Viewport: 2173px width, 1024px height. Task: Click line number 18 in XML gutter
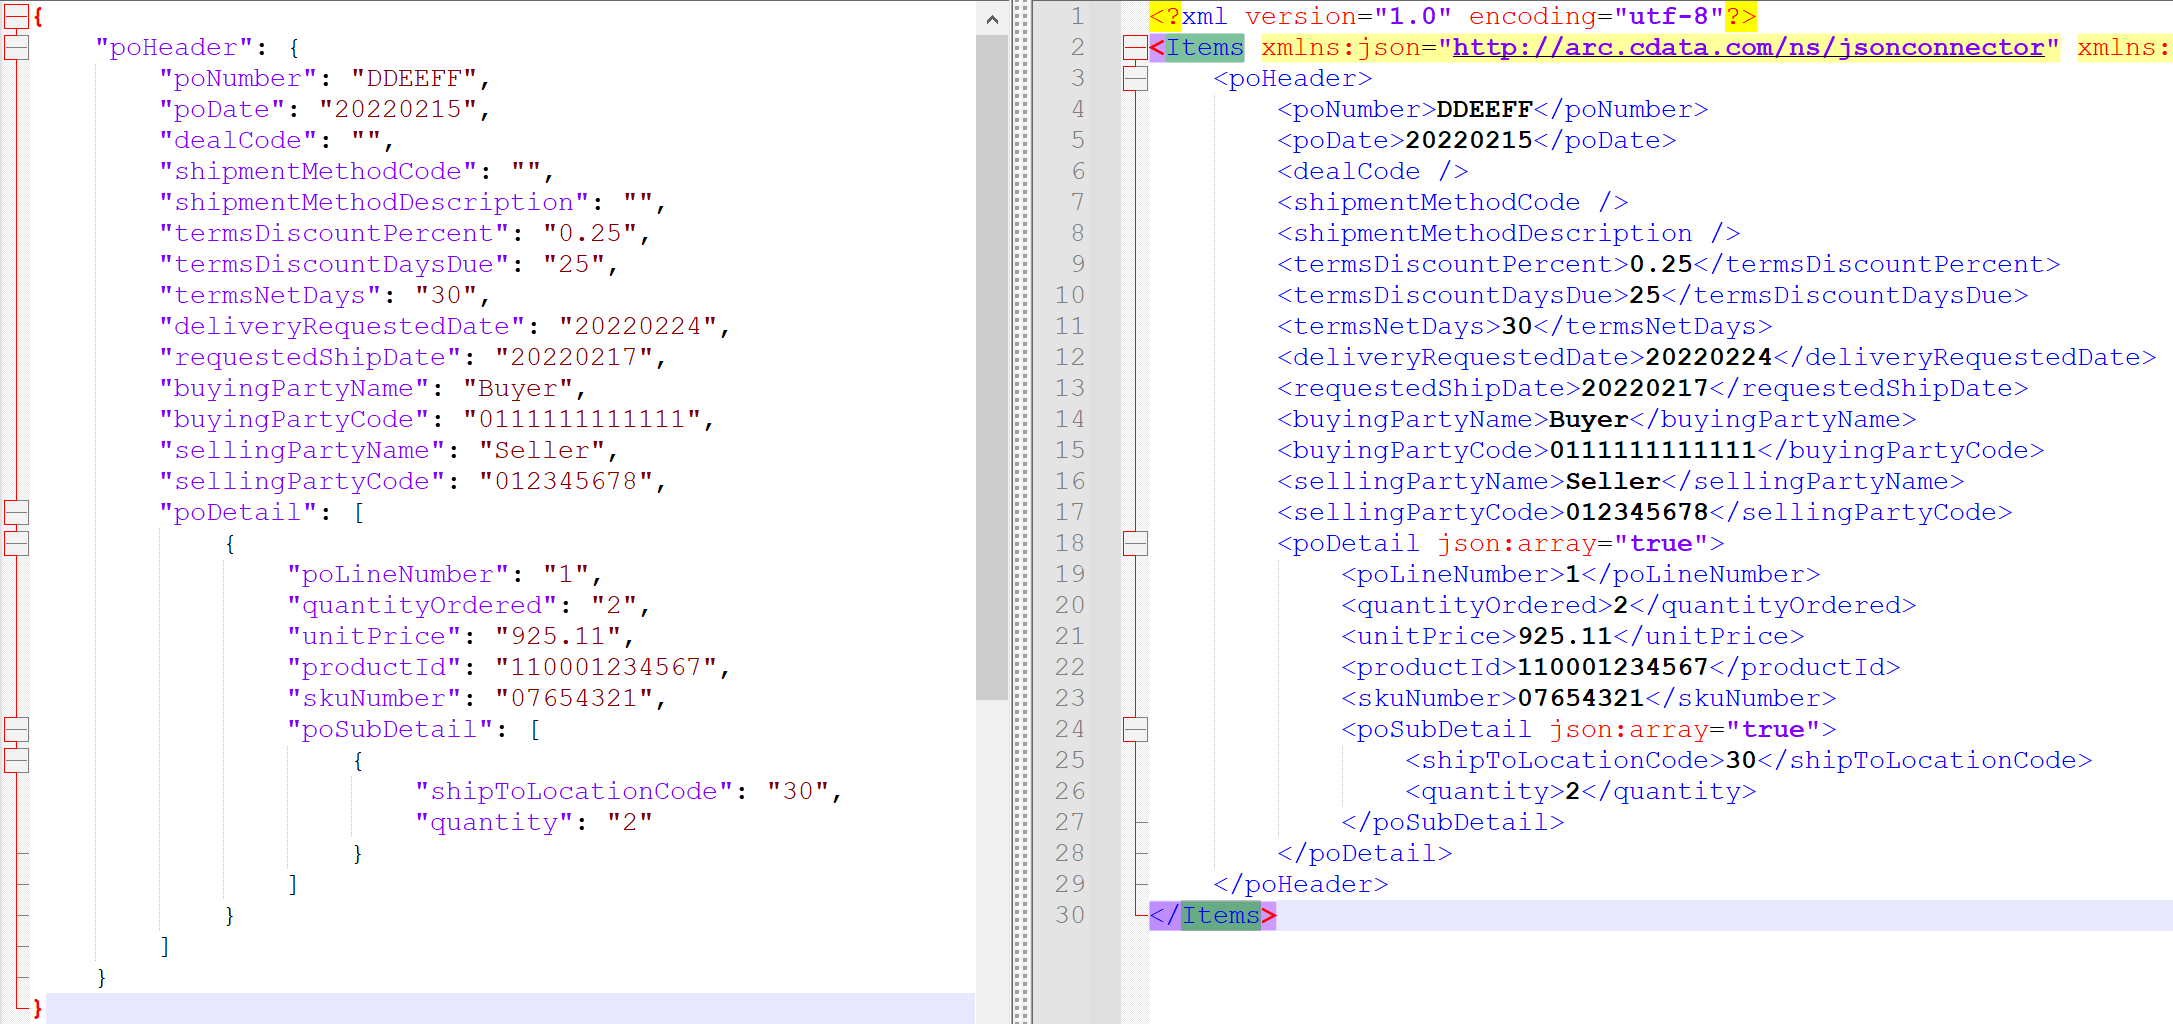pyautogui.click(x=1070, y=543)
